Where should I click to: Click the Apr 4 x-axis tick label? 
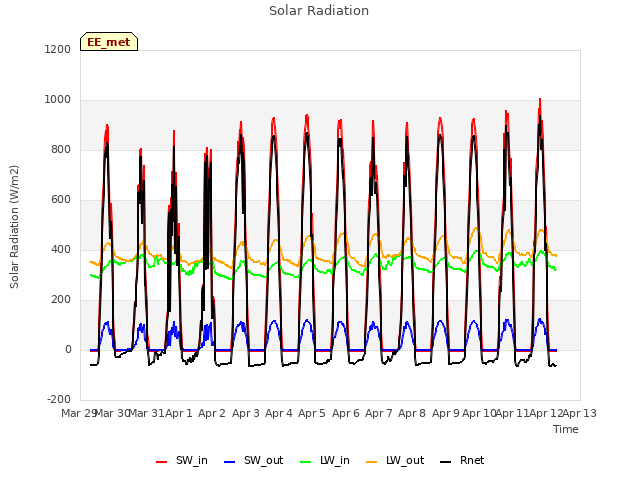pos(279,413)
